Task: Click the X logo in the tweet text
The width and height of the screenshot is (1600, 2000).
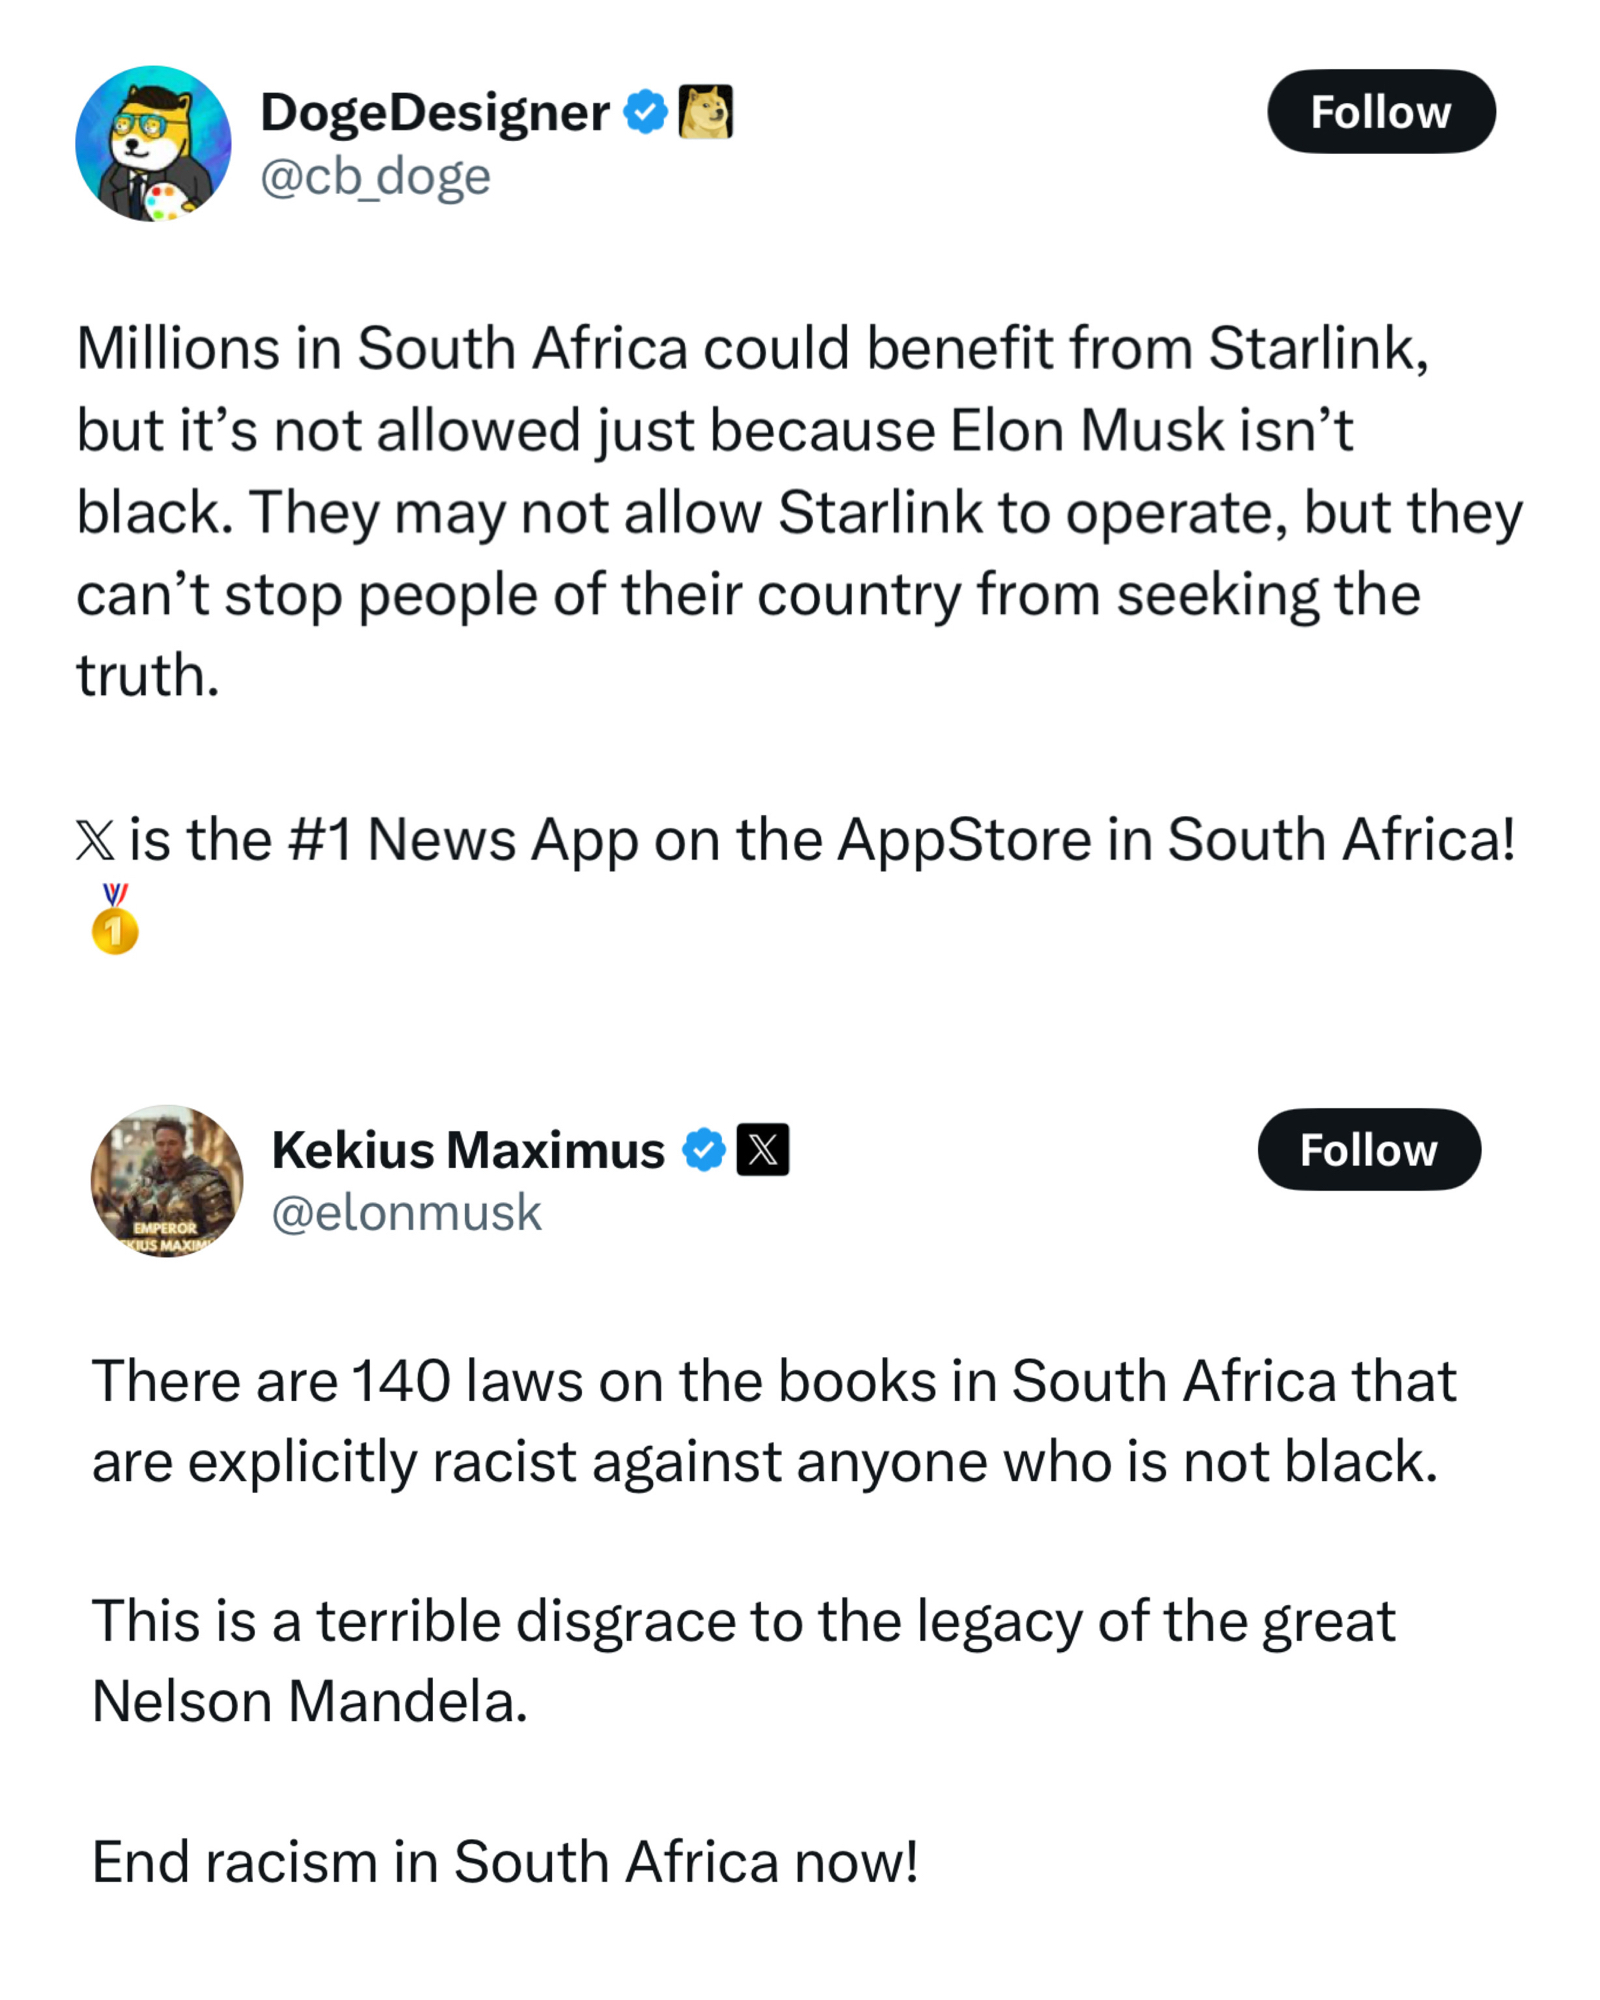Action: click(96, 840)
